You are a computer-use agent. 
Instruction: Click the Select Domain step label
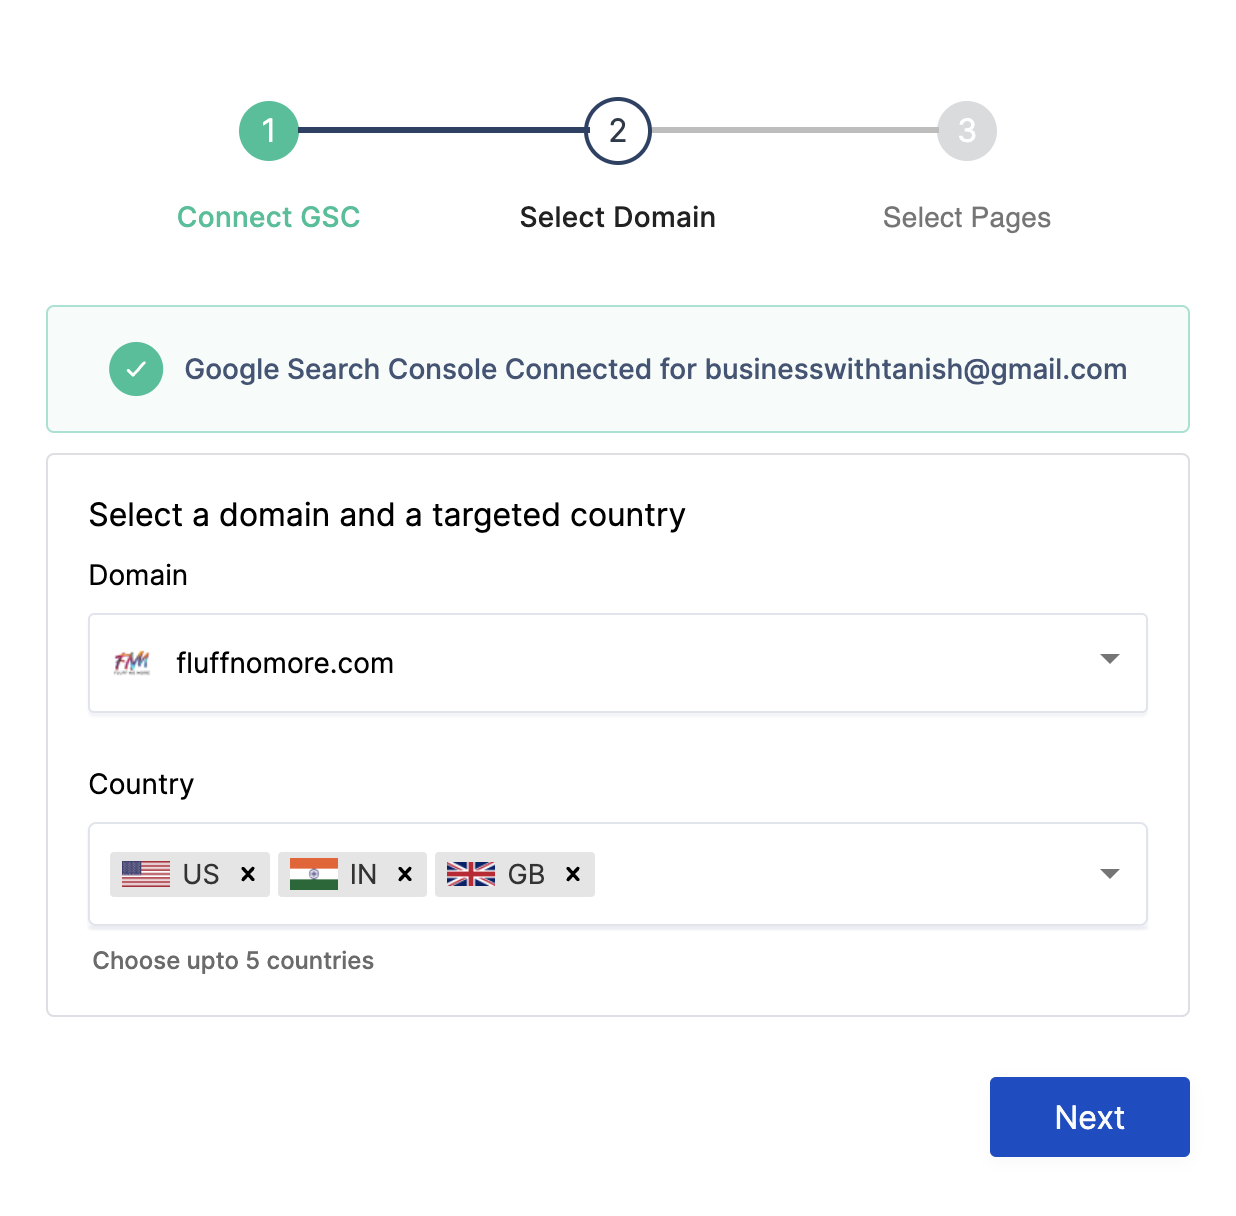618,217
